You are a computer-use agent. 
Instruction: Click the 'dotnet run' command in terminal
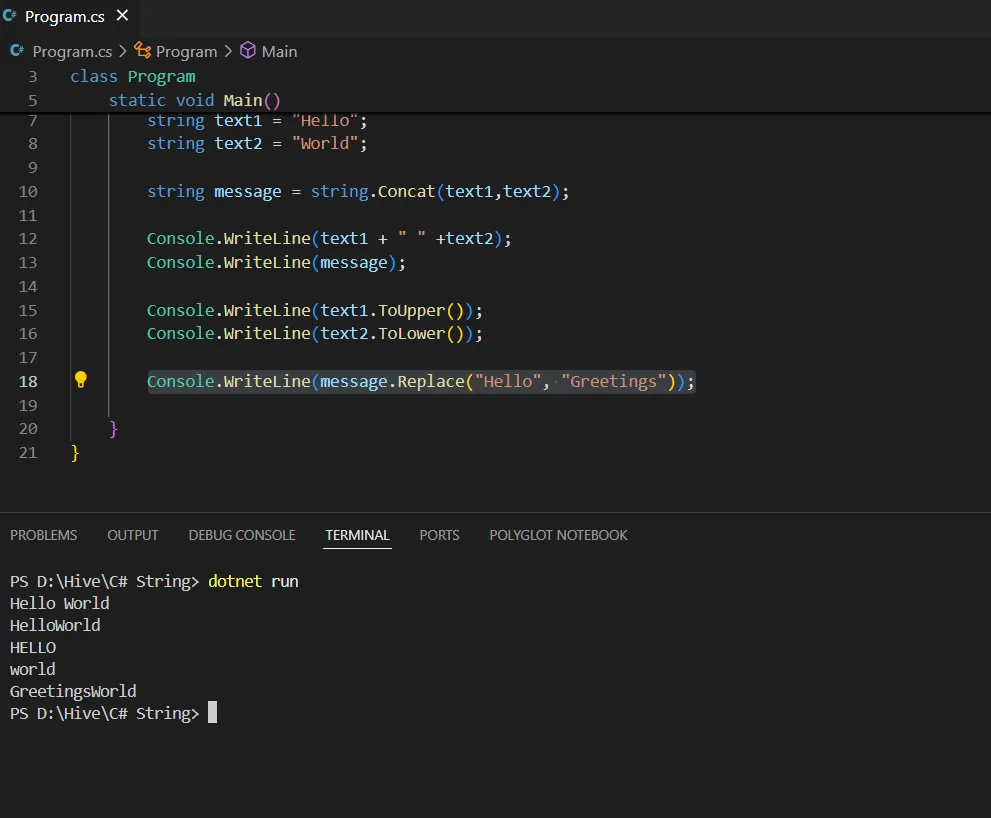pos(253,582)
